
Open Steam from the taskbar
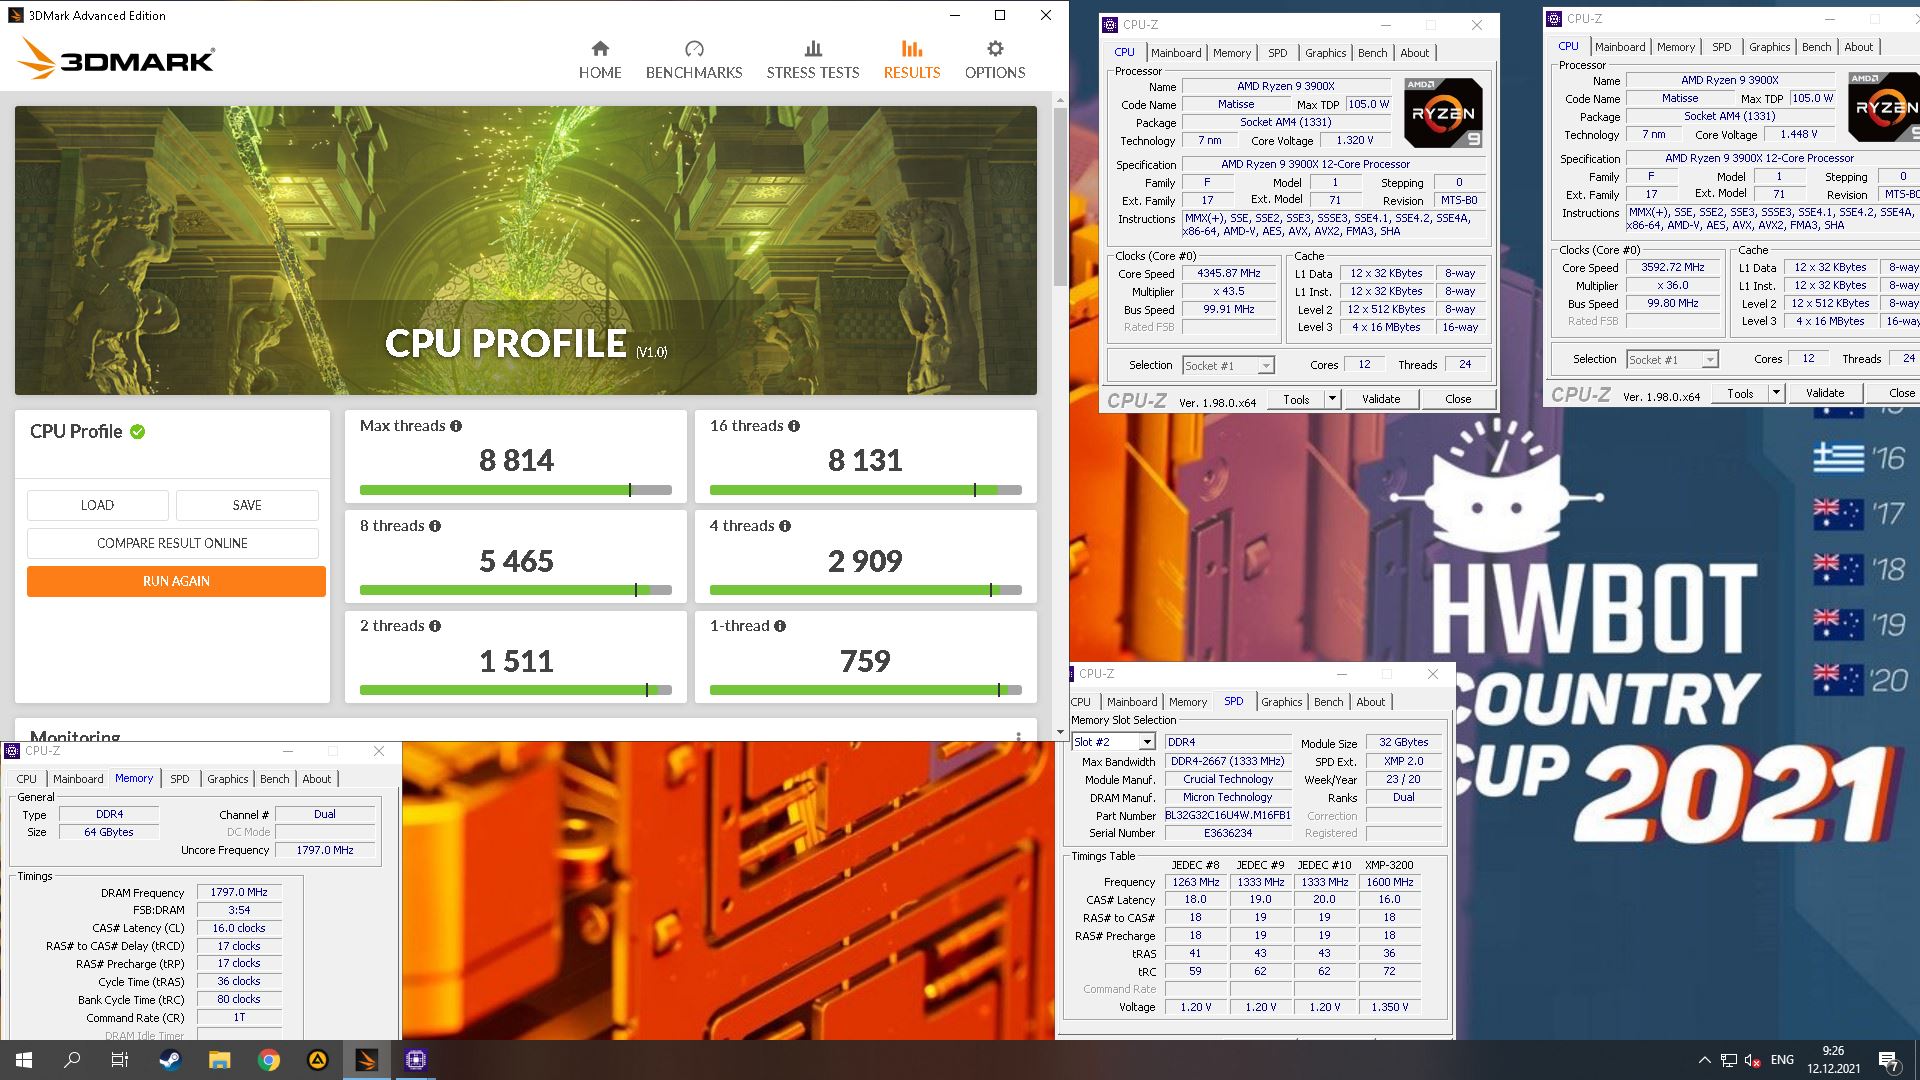(x=170, y=1060)
